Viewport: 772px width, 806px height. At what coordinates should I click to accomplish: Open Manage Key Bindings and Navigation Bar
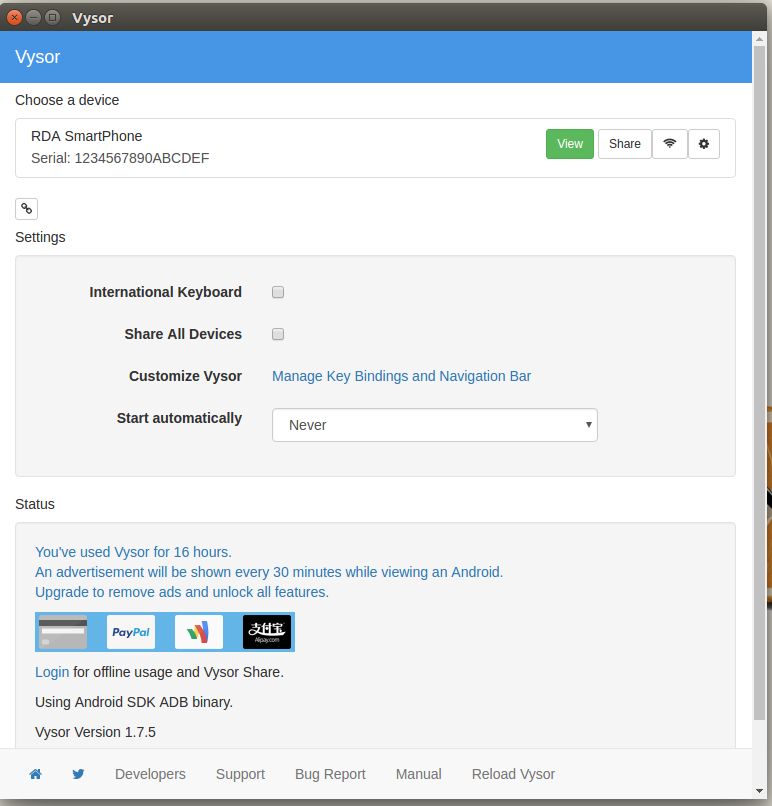coord(401,376)
